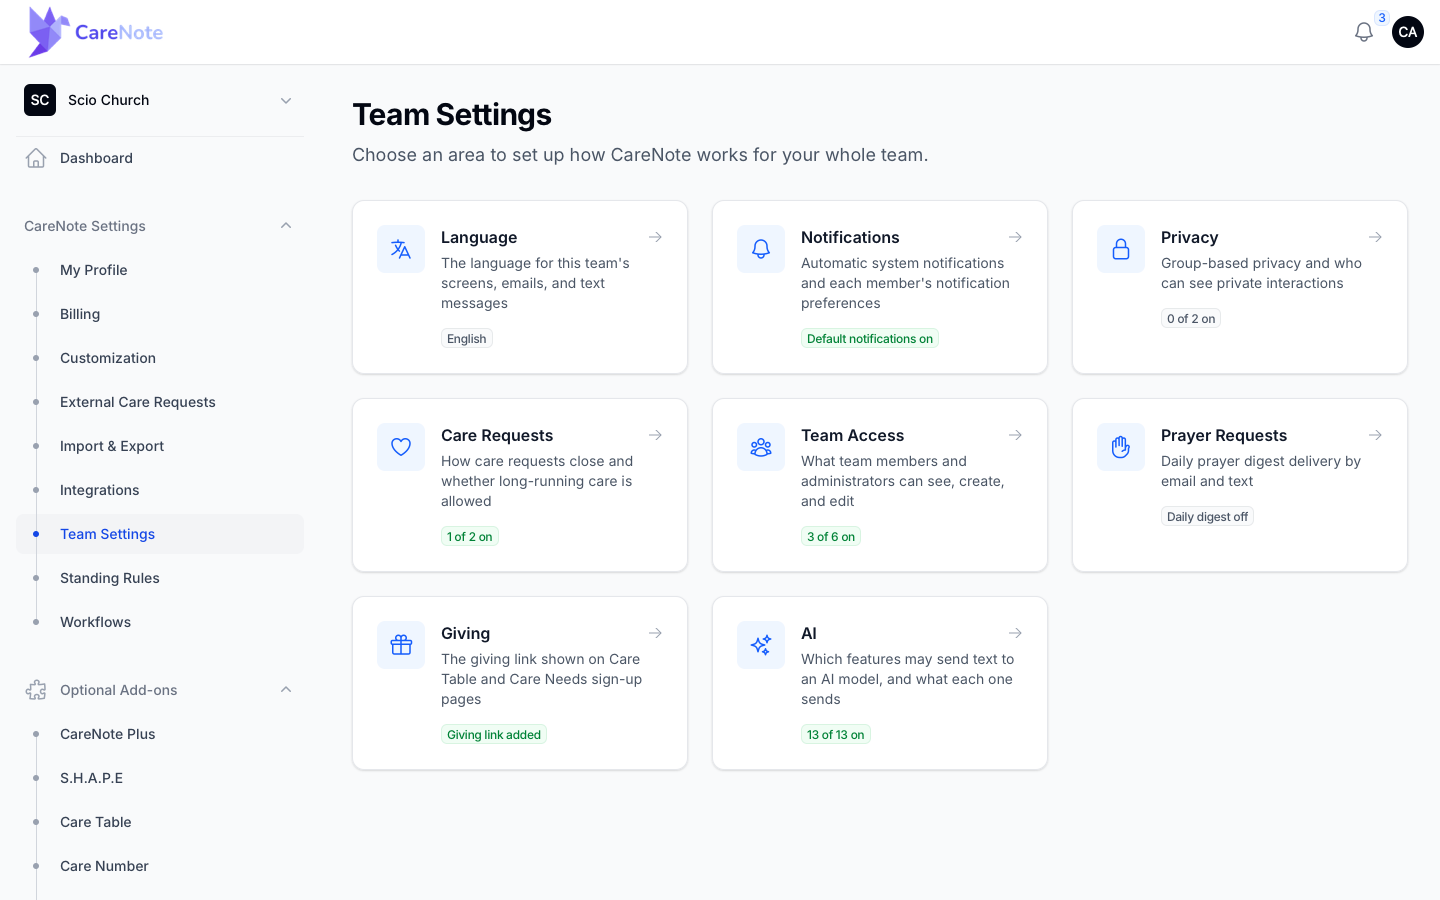Click the arrow on the AI card
1440x900 pixels.
pos(1015,633)
